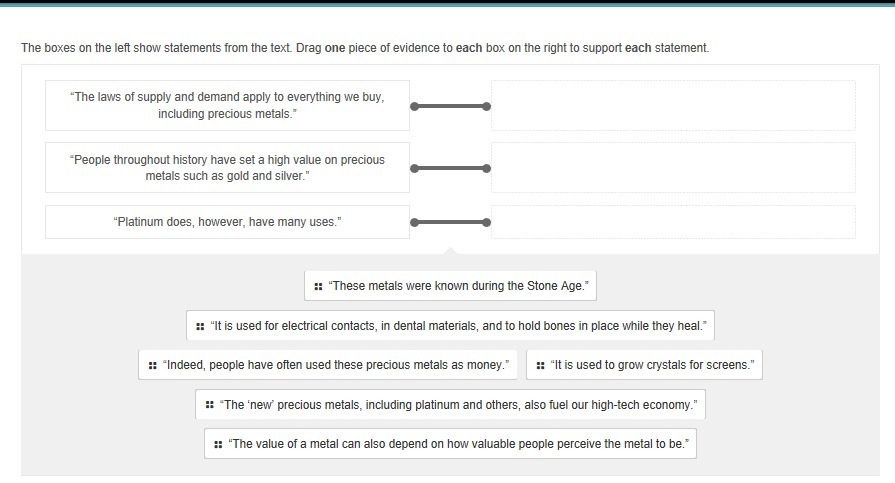
Task: Click empty drop box beside "laws of supply and demand"
Action: click(673, 105)
